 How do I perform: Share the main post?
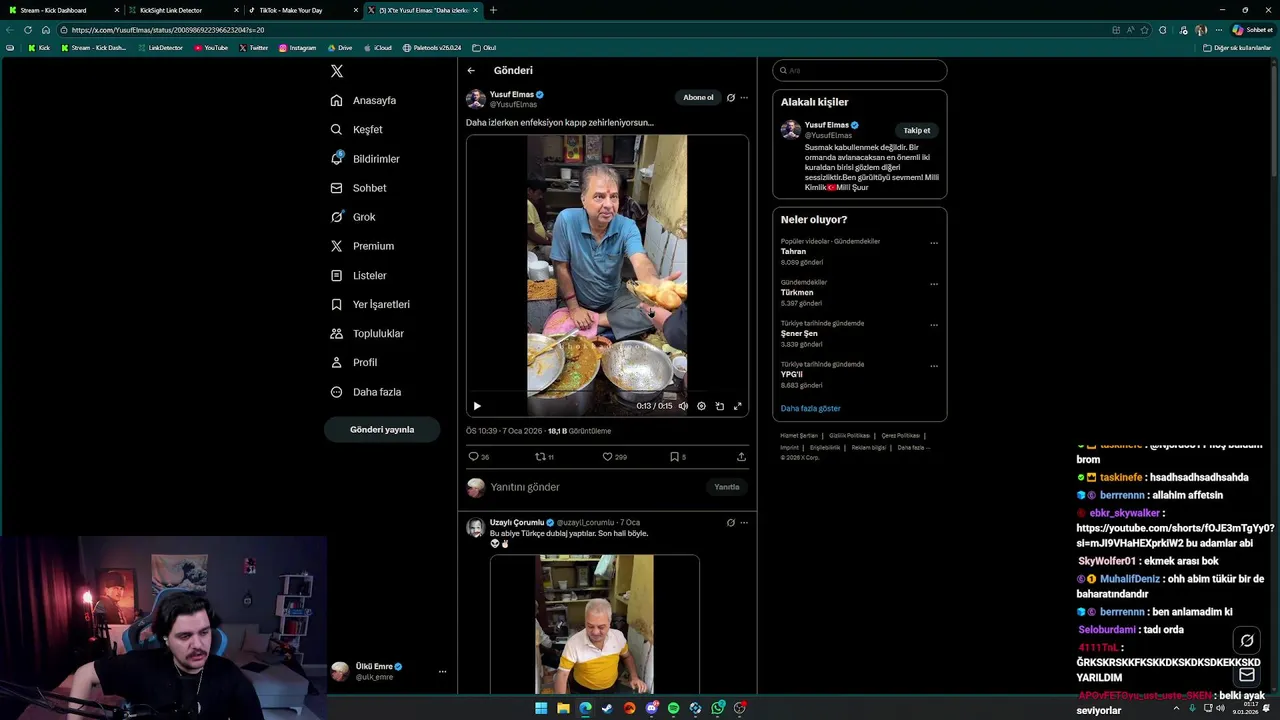tap(741, 457)
